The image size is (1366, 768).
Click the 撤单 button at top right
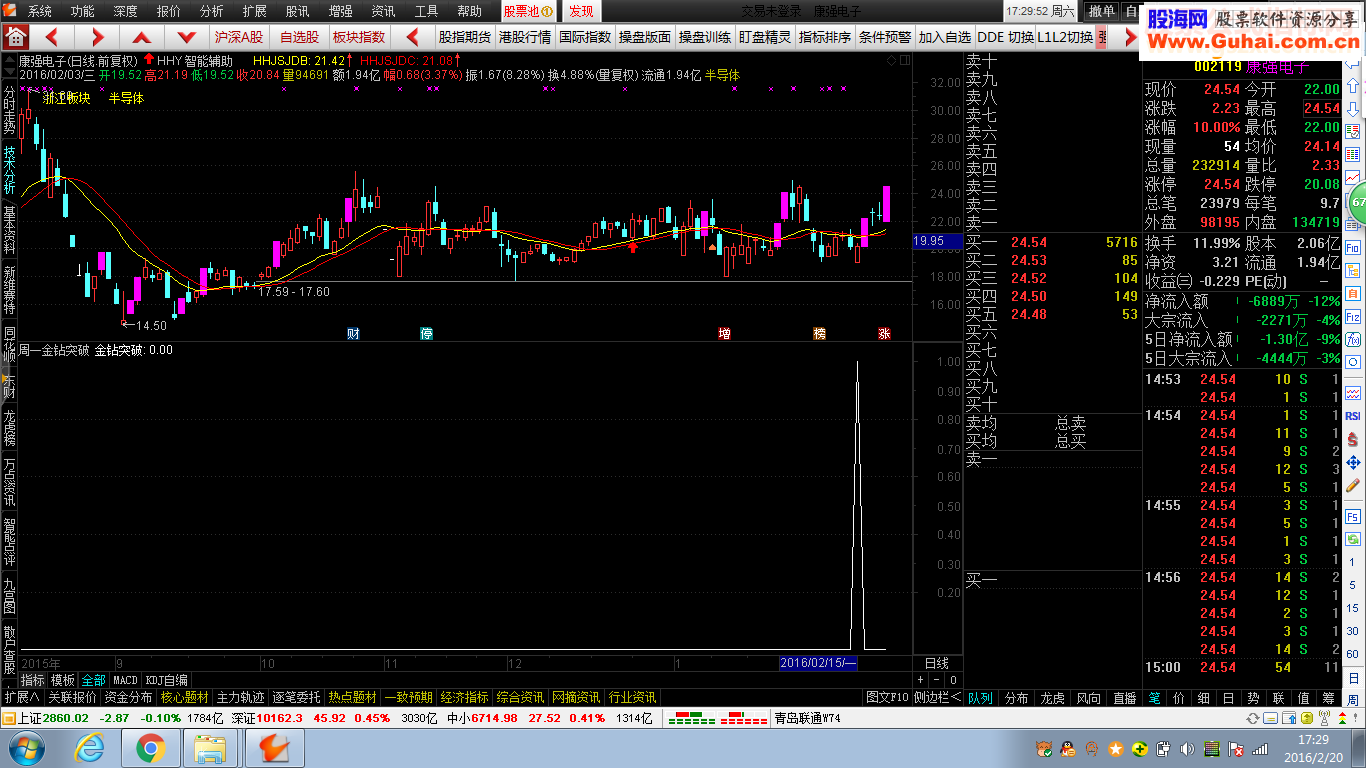1101,11
